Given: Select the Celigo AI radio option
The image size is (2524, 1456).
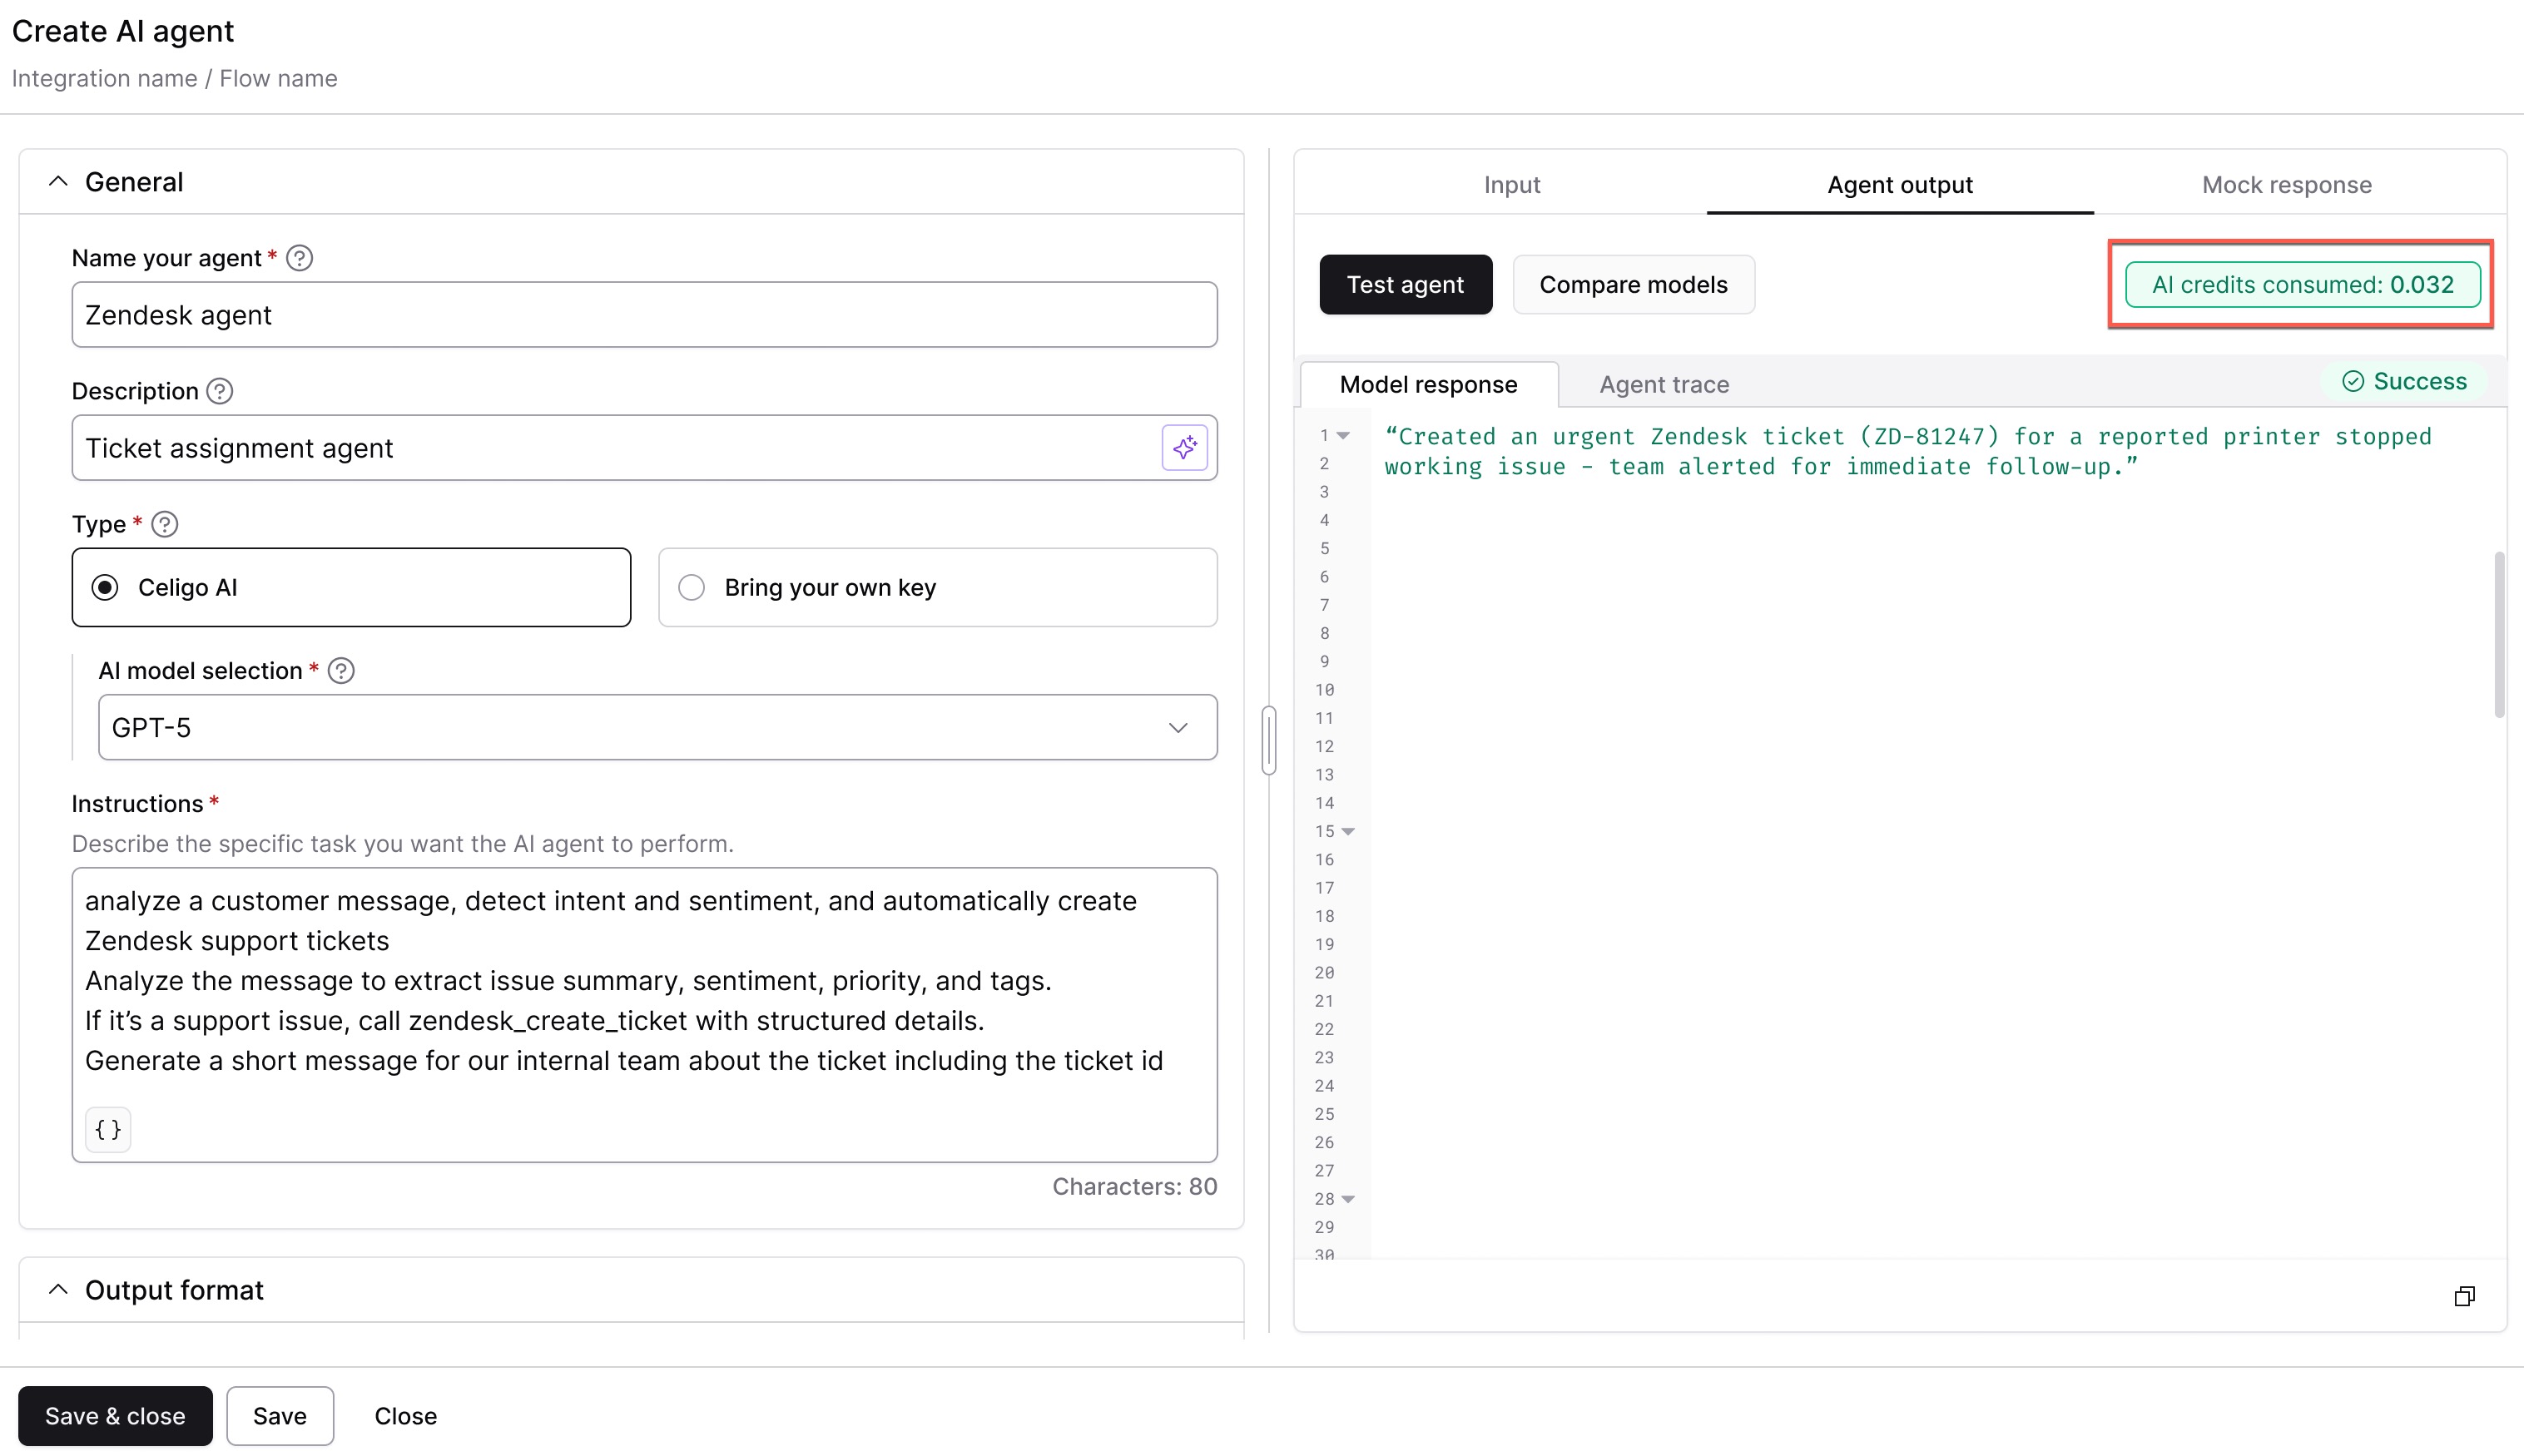Looking at the screenshot, I should 351,587.
